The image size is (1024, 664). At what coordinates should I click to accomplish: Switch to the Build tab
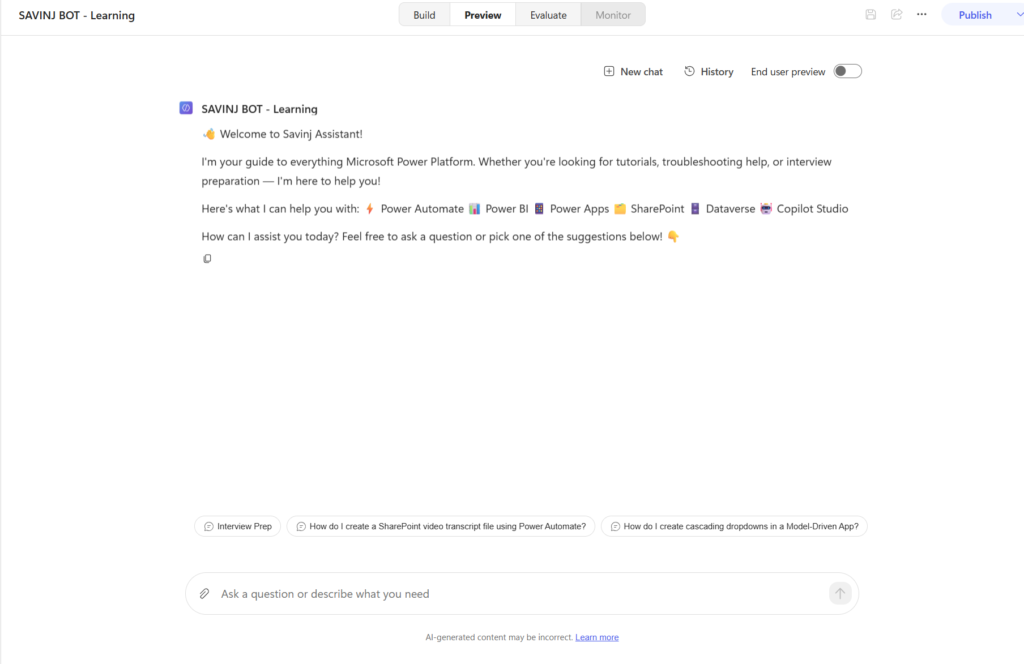pyautogui.click(x=424, y=15)
